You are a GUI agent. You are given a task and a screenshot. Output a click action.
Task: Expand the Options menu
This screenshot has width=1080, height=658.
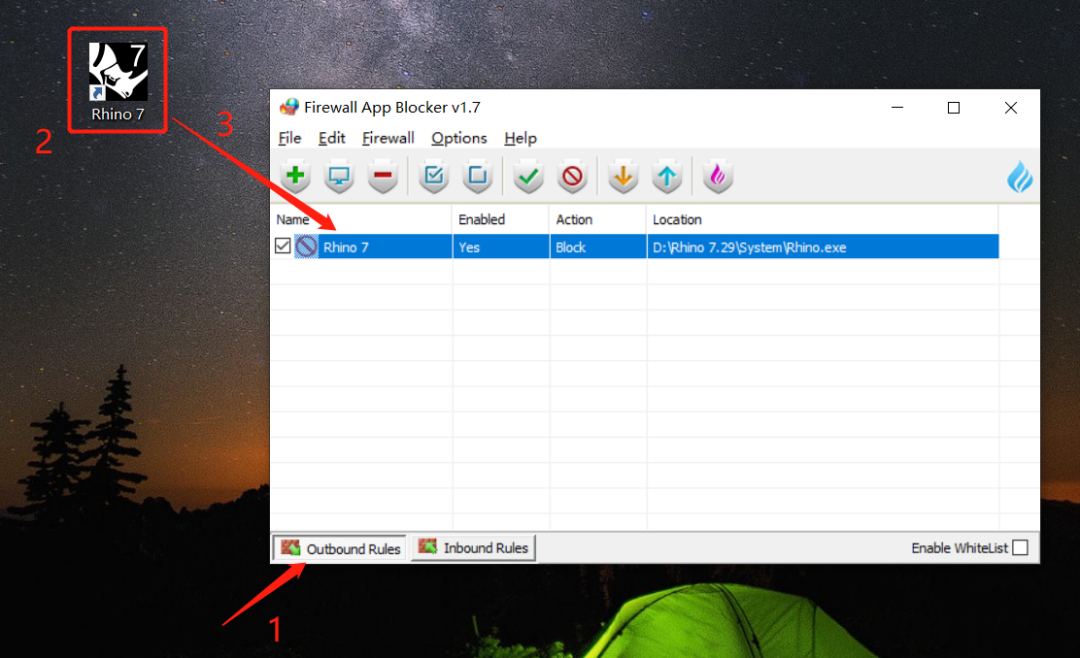click(459, 138)
